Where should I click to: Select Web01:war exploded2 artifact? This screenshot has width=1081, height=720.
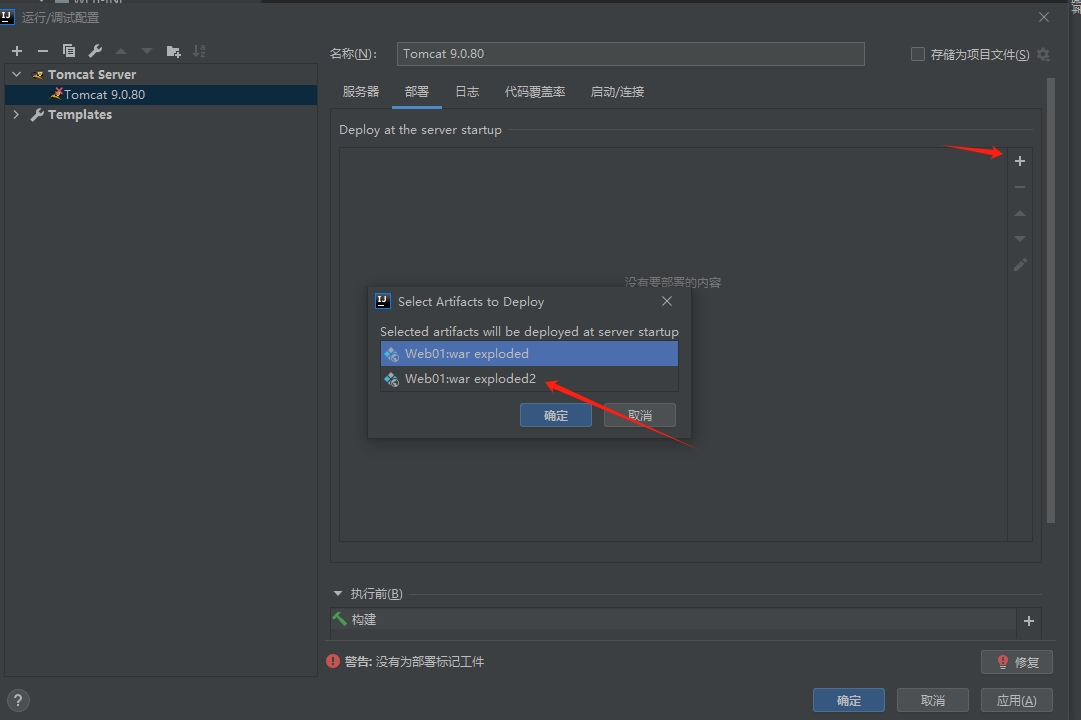click(x=529, y=379)
